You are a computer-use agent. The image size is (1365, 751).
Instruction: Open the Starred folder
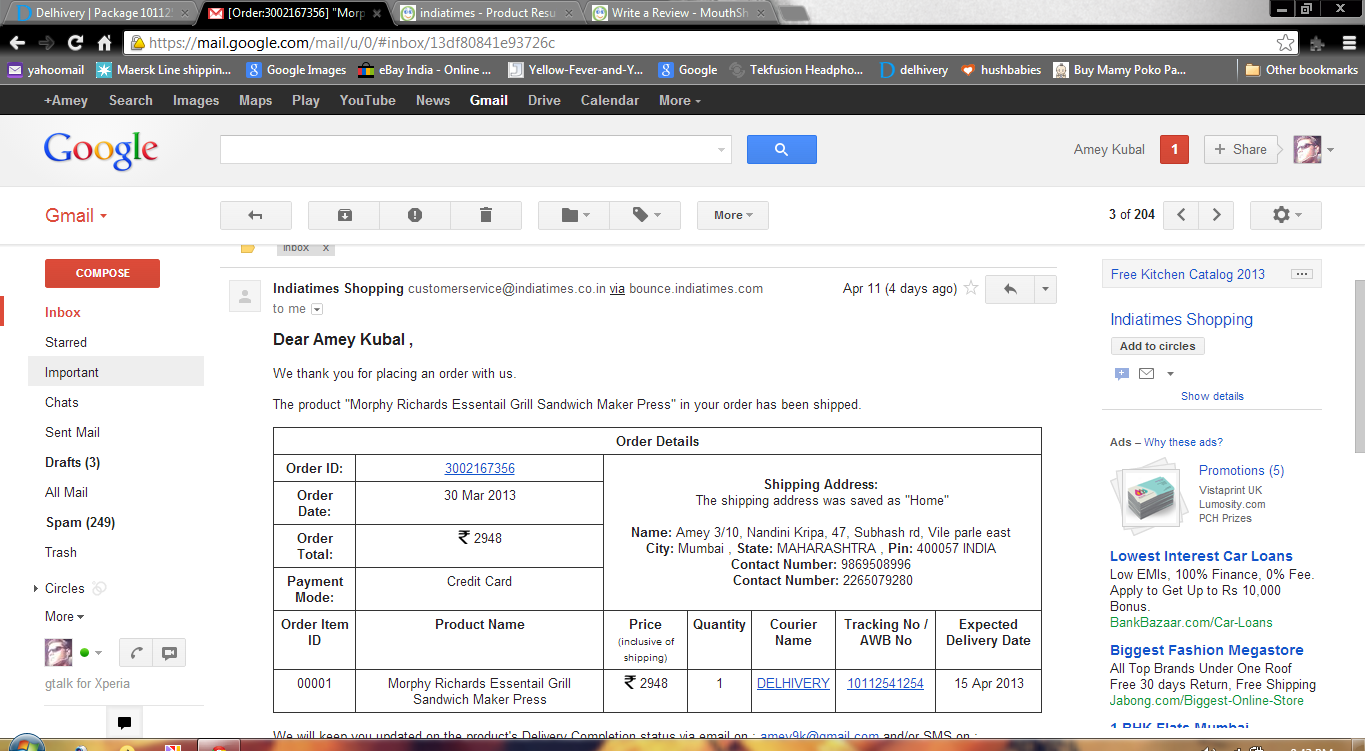[66, 342]
